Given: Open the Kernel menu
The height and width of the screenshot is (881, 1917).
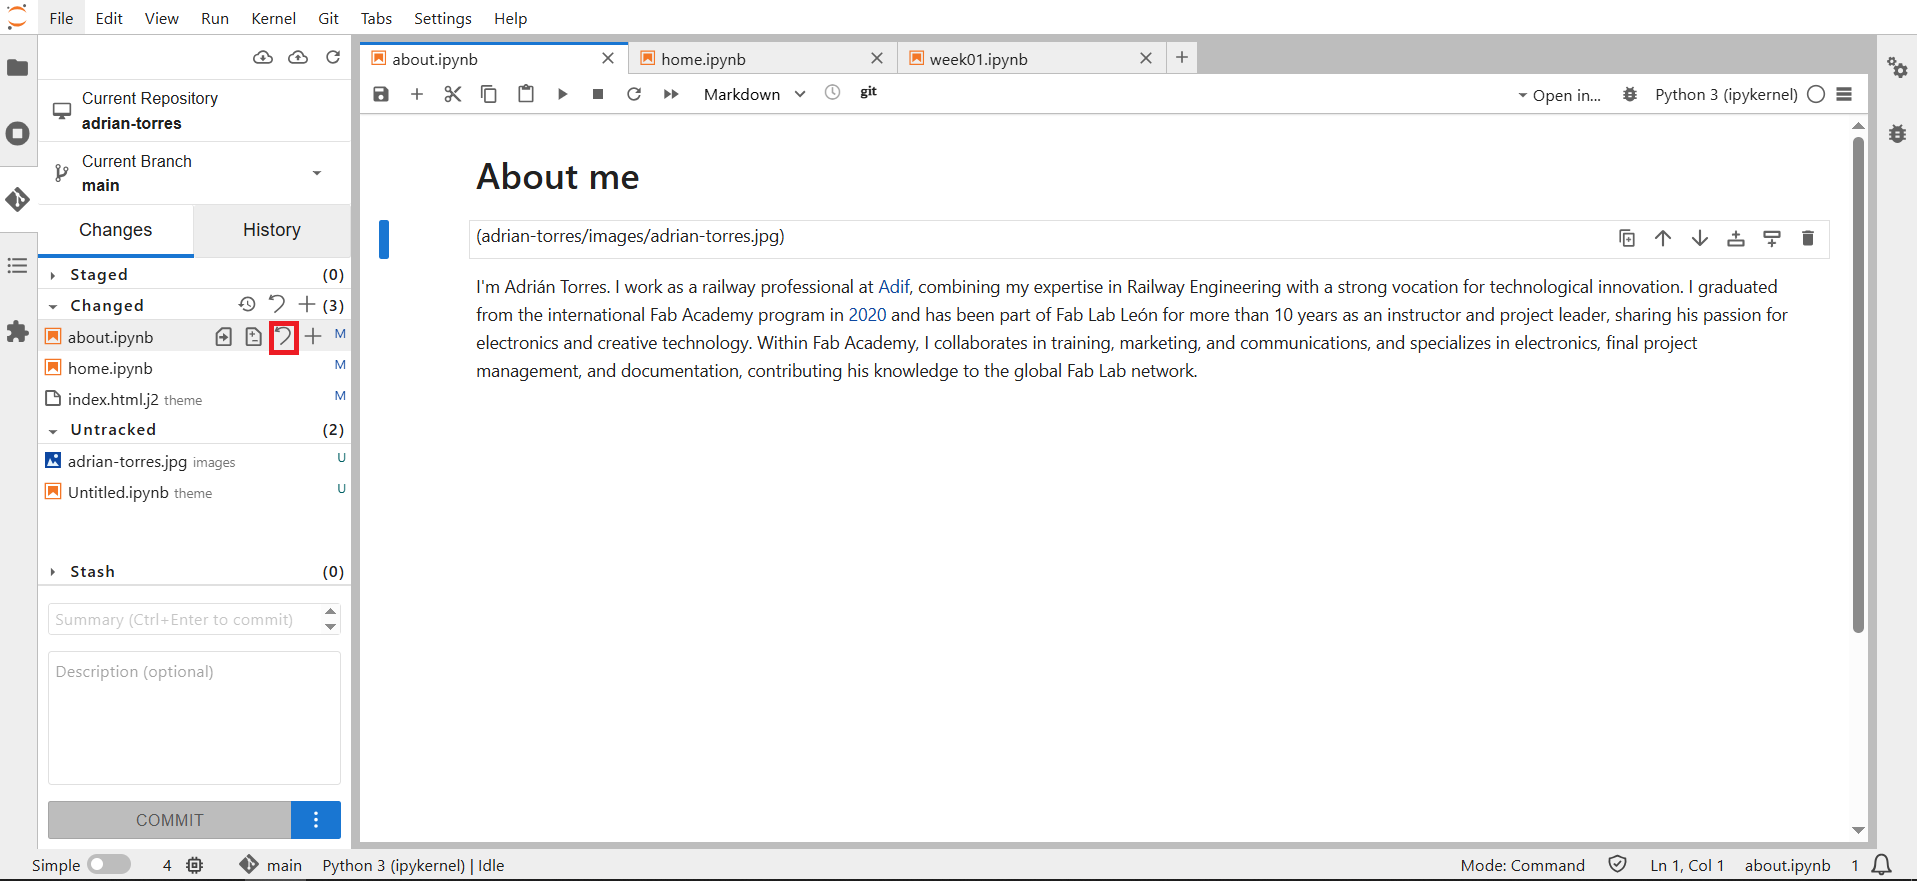Looking at the screenshot, I should coord(273,18).
